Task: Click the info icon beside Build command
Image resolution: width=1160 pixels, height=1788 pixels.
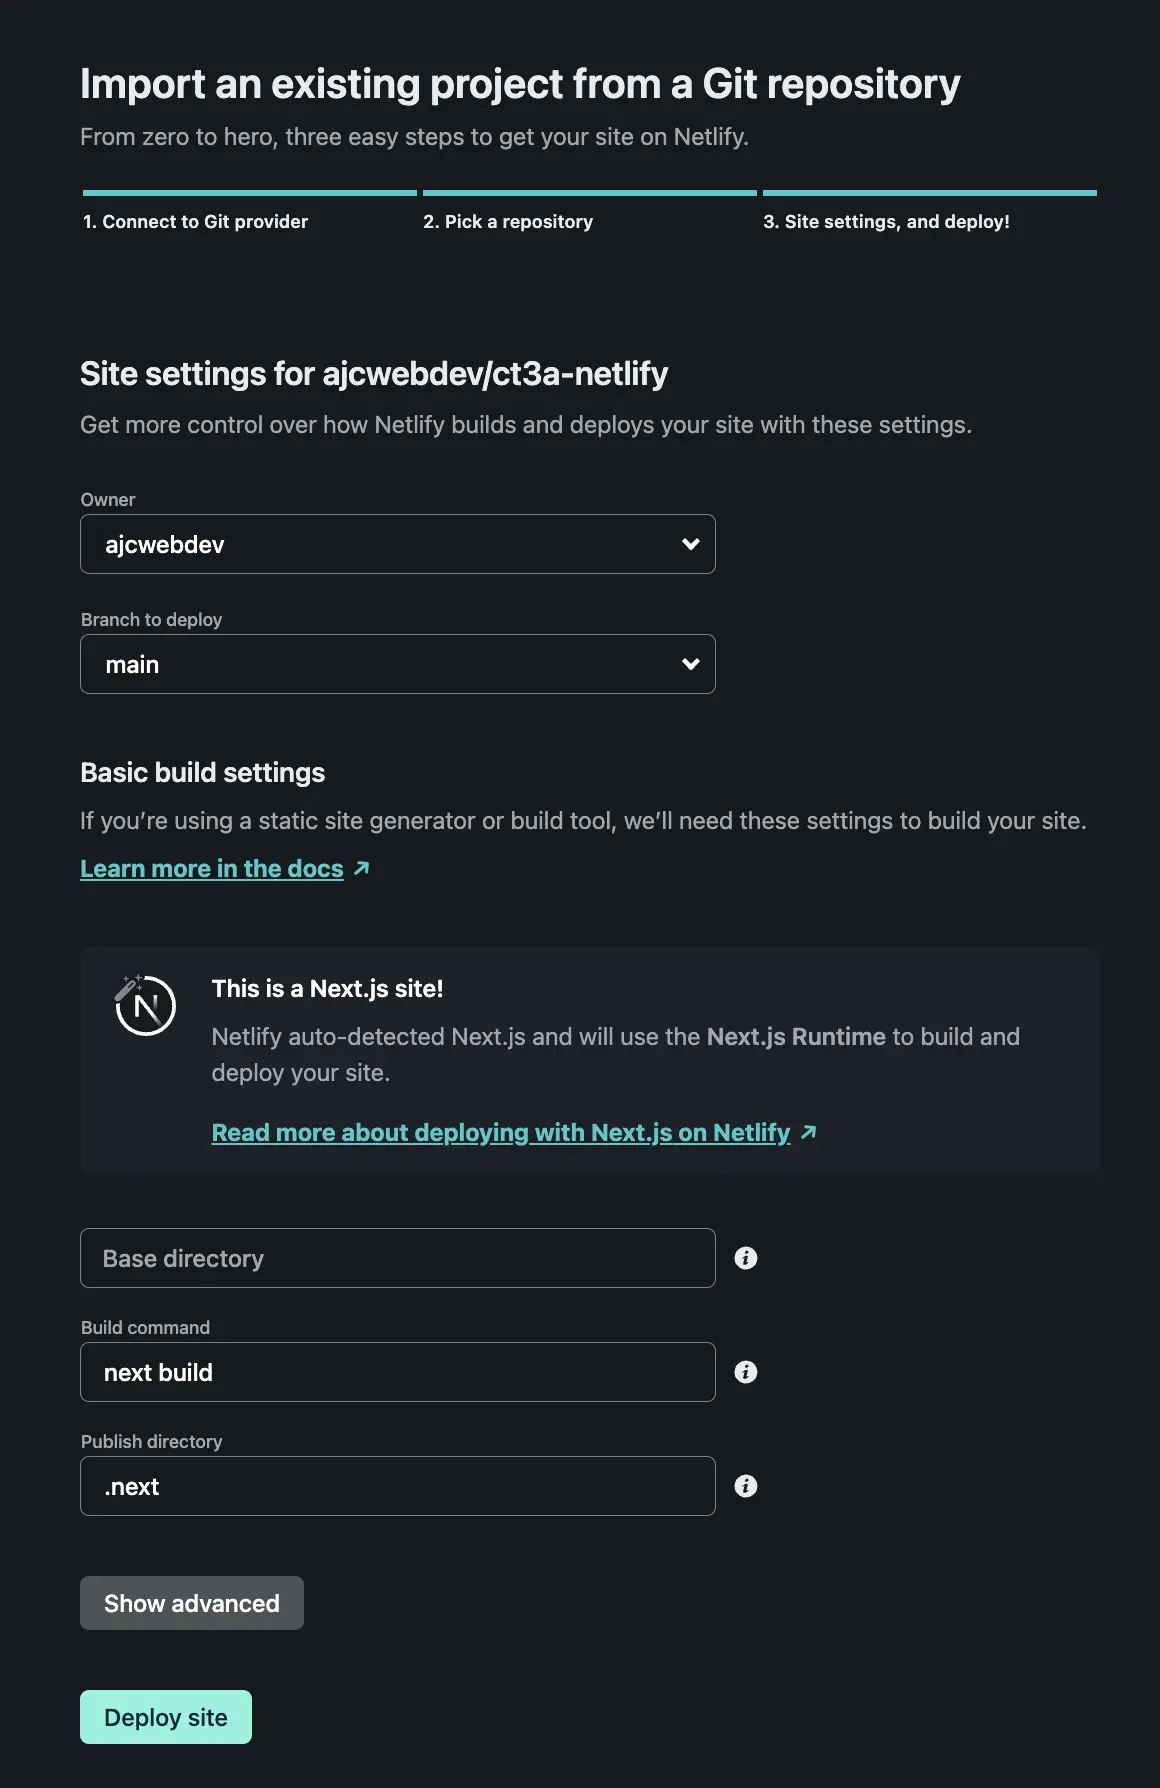Action: (745, 1372)
